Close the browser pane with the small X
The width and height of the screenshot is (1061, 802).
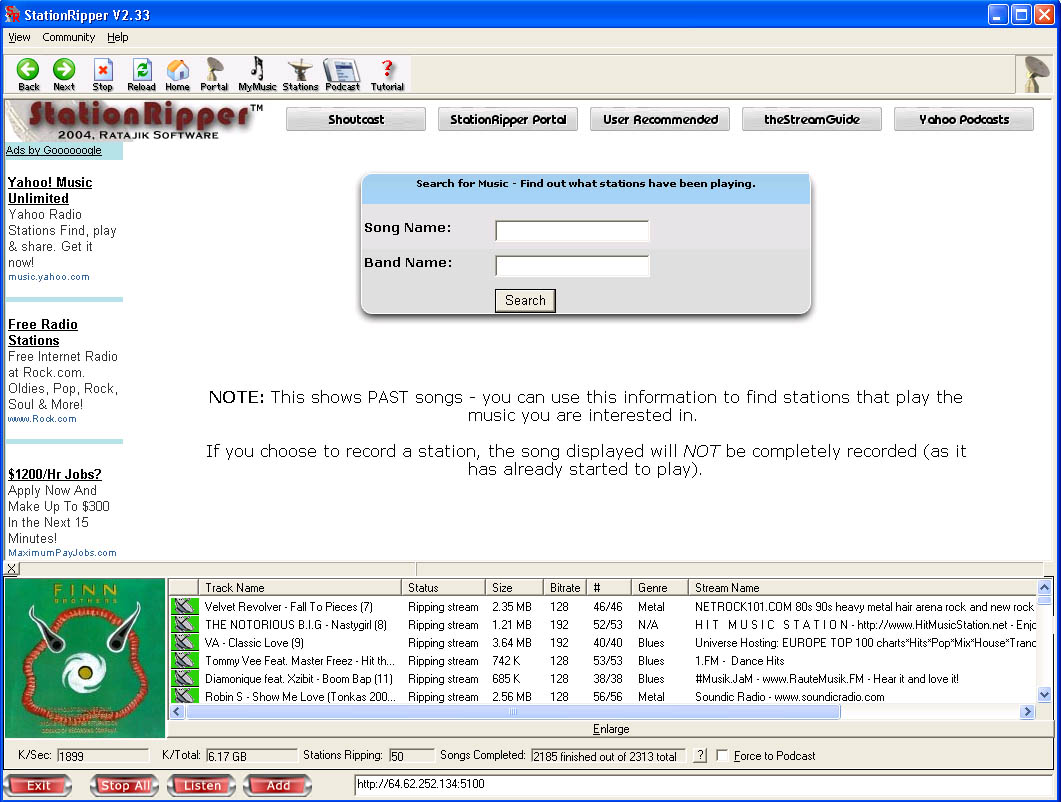click(12, 569)
